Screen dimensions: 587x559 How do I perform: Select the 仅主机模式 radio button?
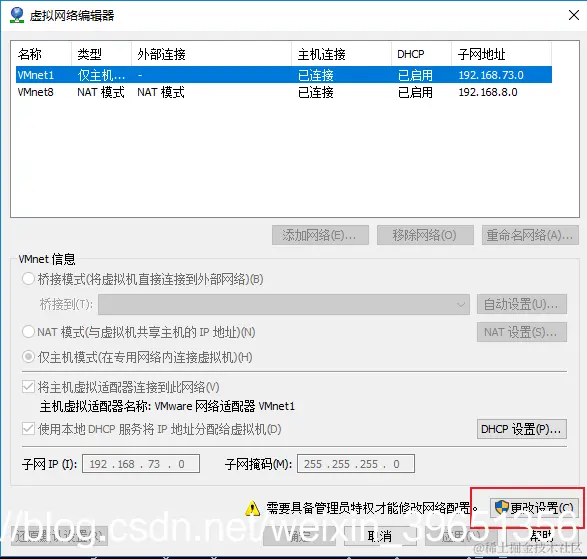pyautogui.click(x=28, y=357)
